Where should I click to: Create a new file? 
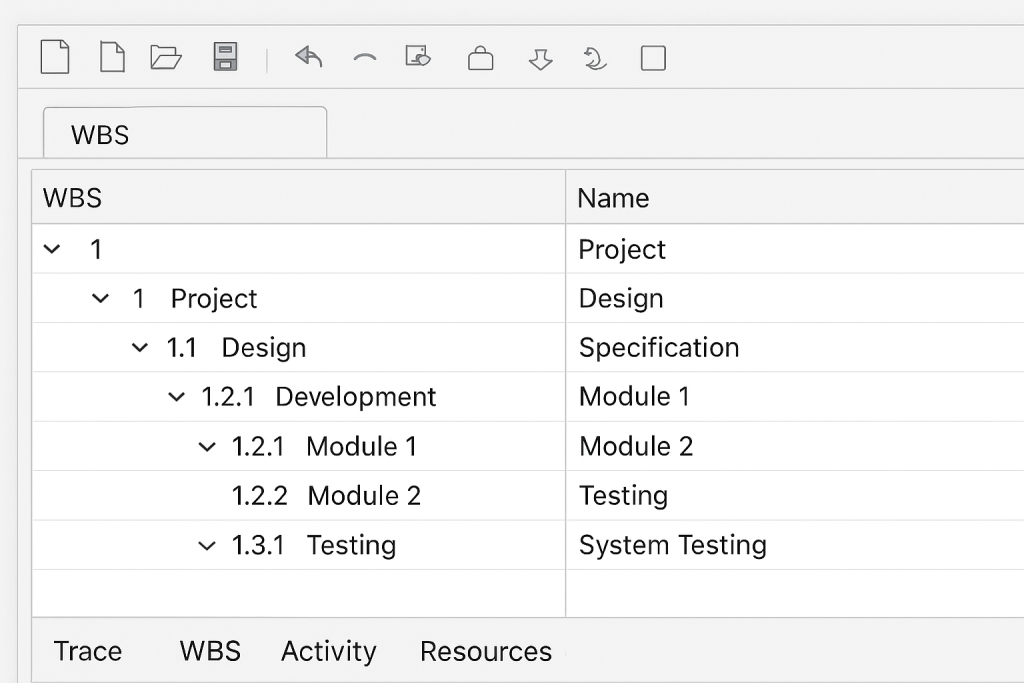click(x=55, y=58)
